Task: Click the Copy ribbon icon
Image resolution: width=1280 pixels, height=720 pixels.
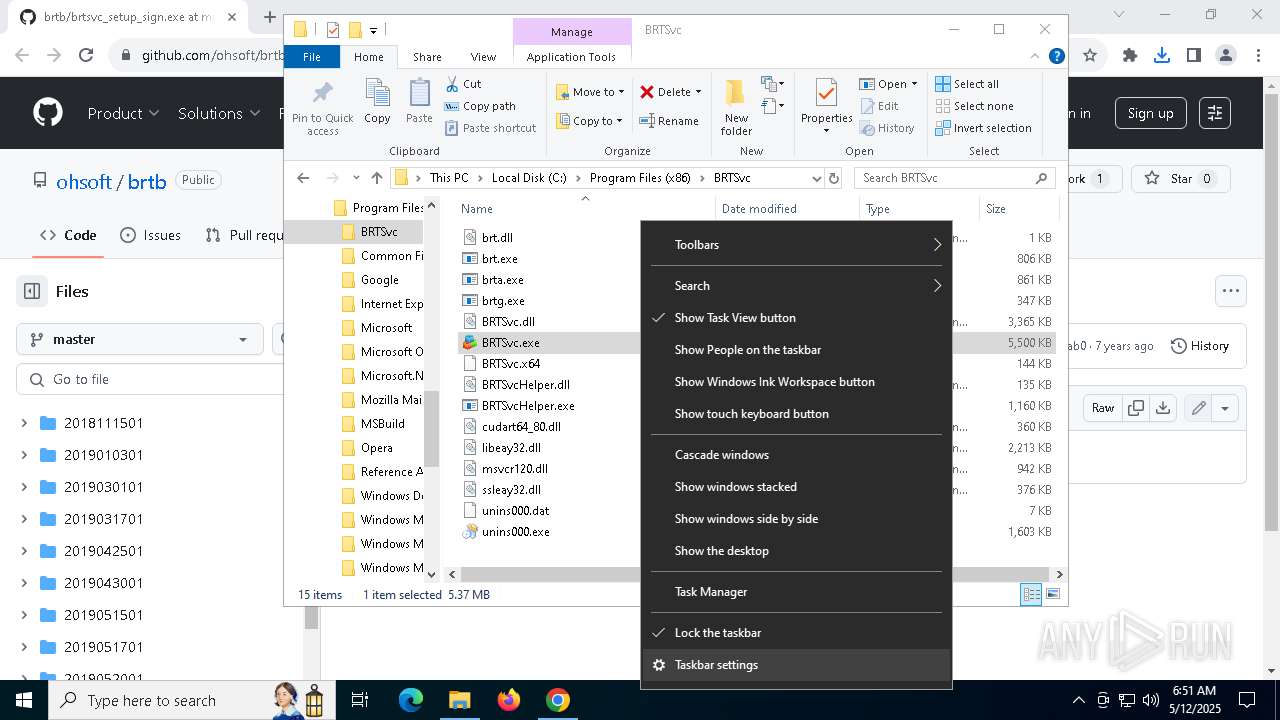Action: (377, 102)
